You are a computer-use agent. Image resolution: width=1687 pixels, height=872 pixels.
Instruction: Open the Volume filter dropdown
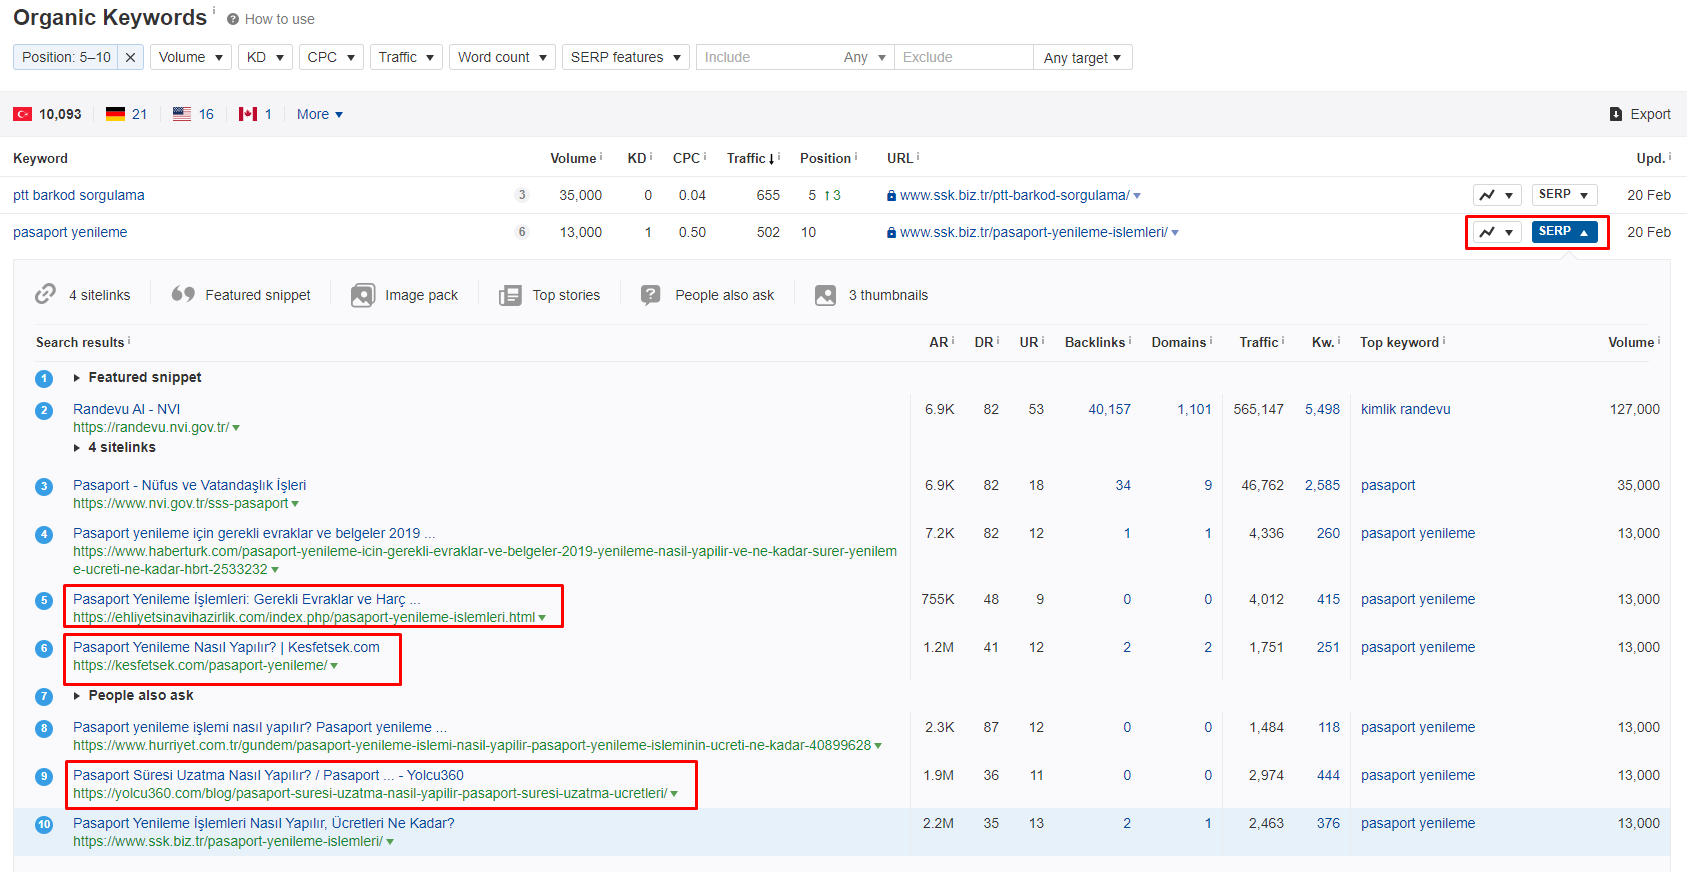pyautogui.click(x=191, y=57)
